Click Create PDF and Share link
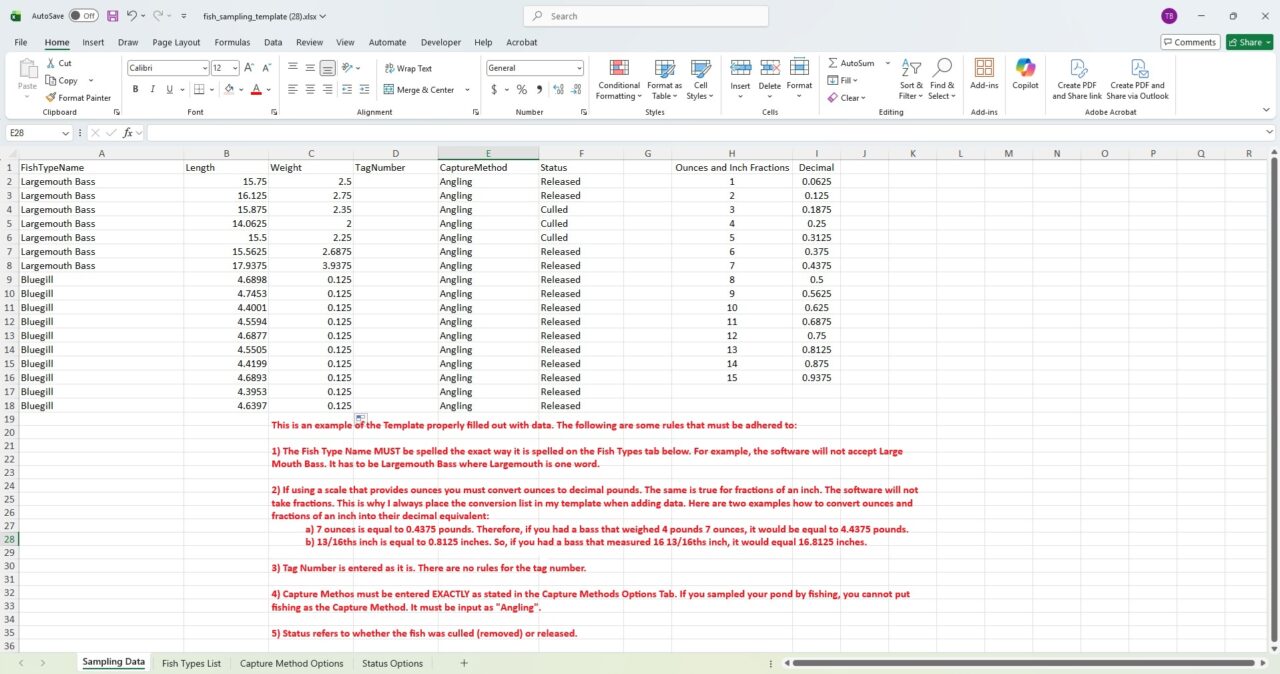Screen dimensions: 1280x674 pos(1077,80)
